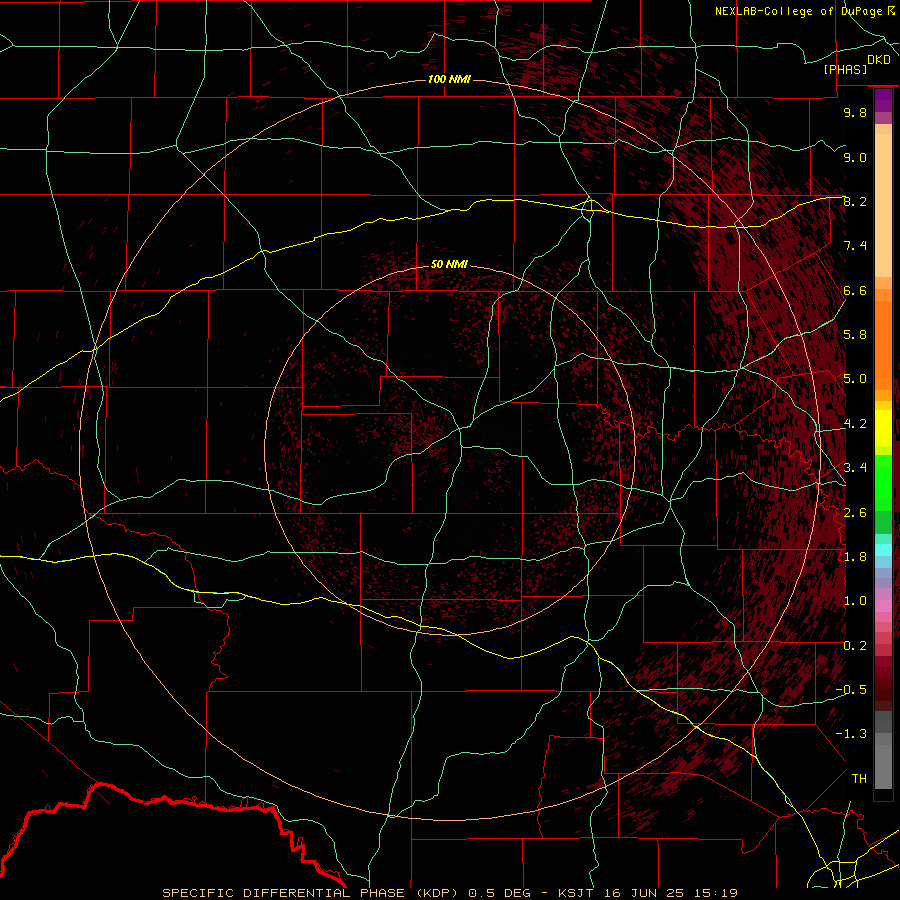
Task: Select the 3.4 scale value
Action: click(855, 467)
